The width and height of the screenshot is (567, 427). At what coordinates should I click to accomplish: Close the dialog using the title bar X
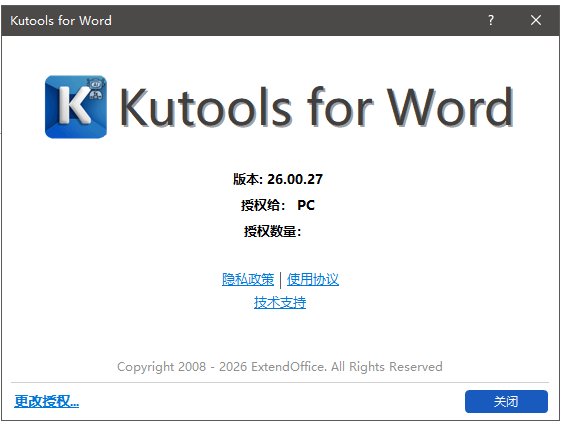[536, 20]
